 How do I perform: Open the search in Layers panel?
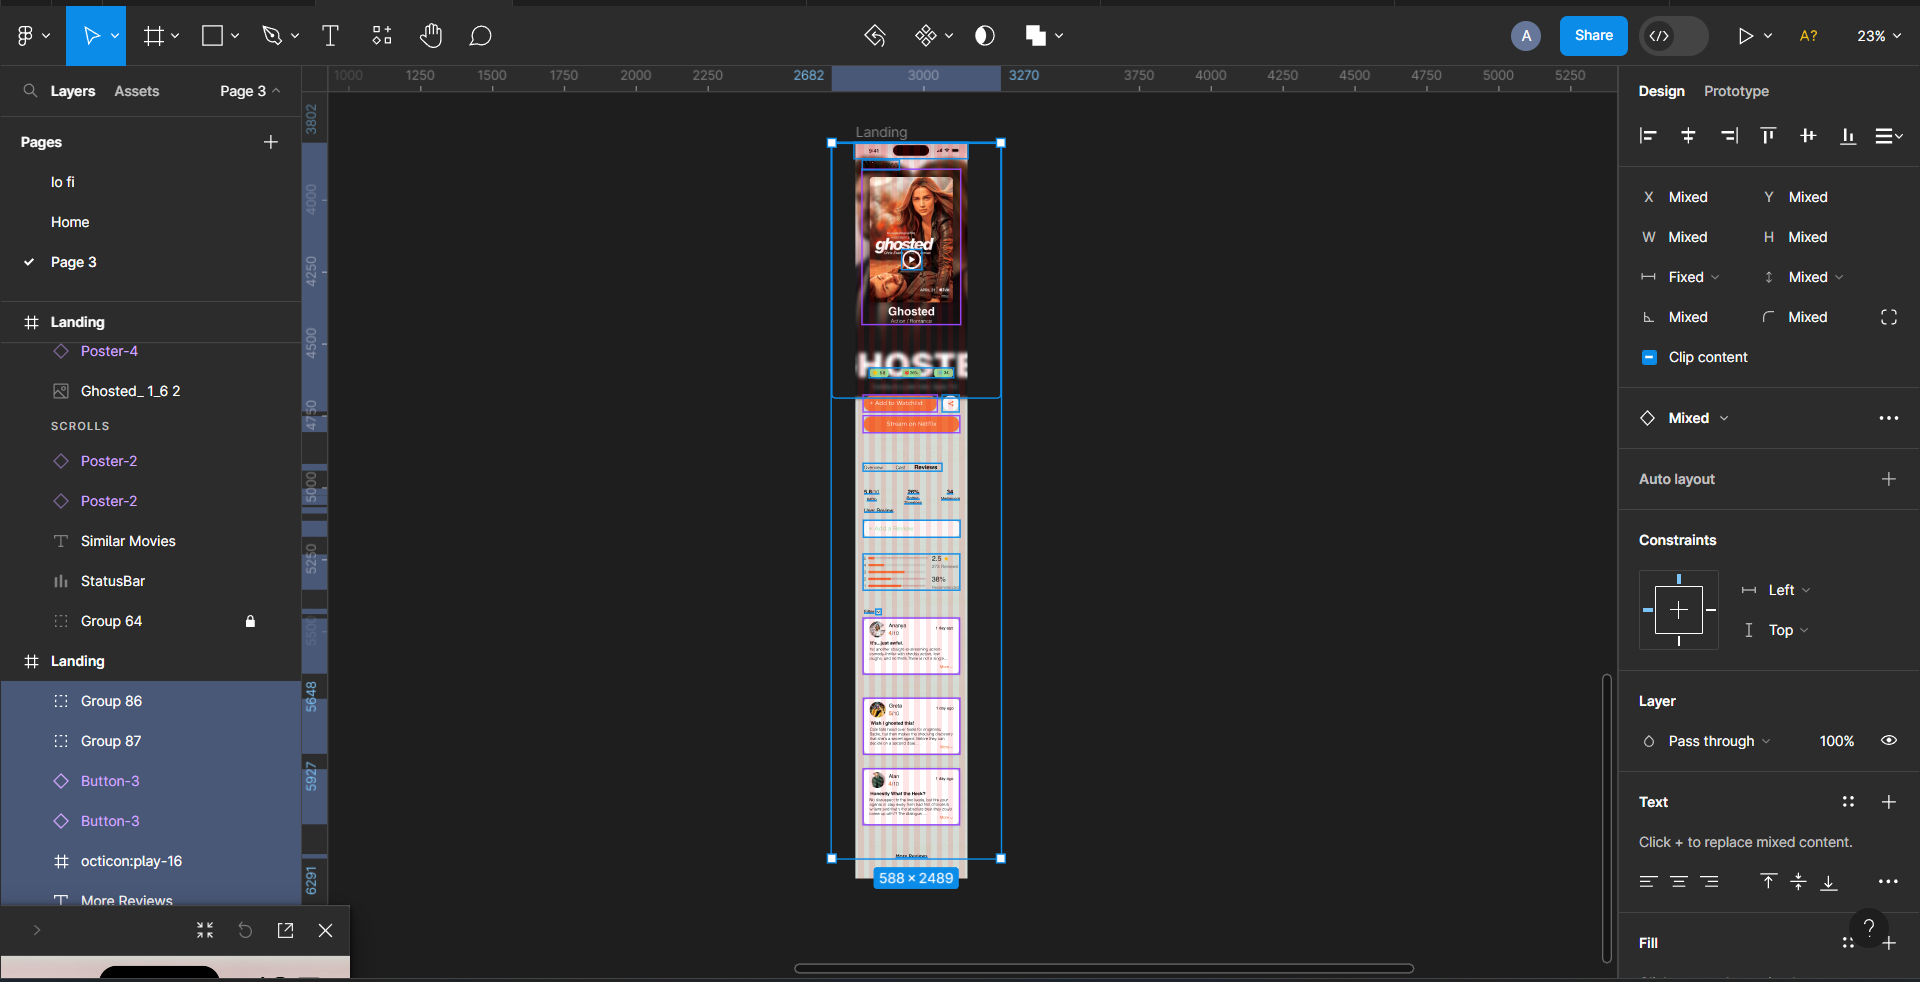coord(30,91)
